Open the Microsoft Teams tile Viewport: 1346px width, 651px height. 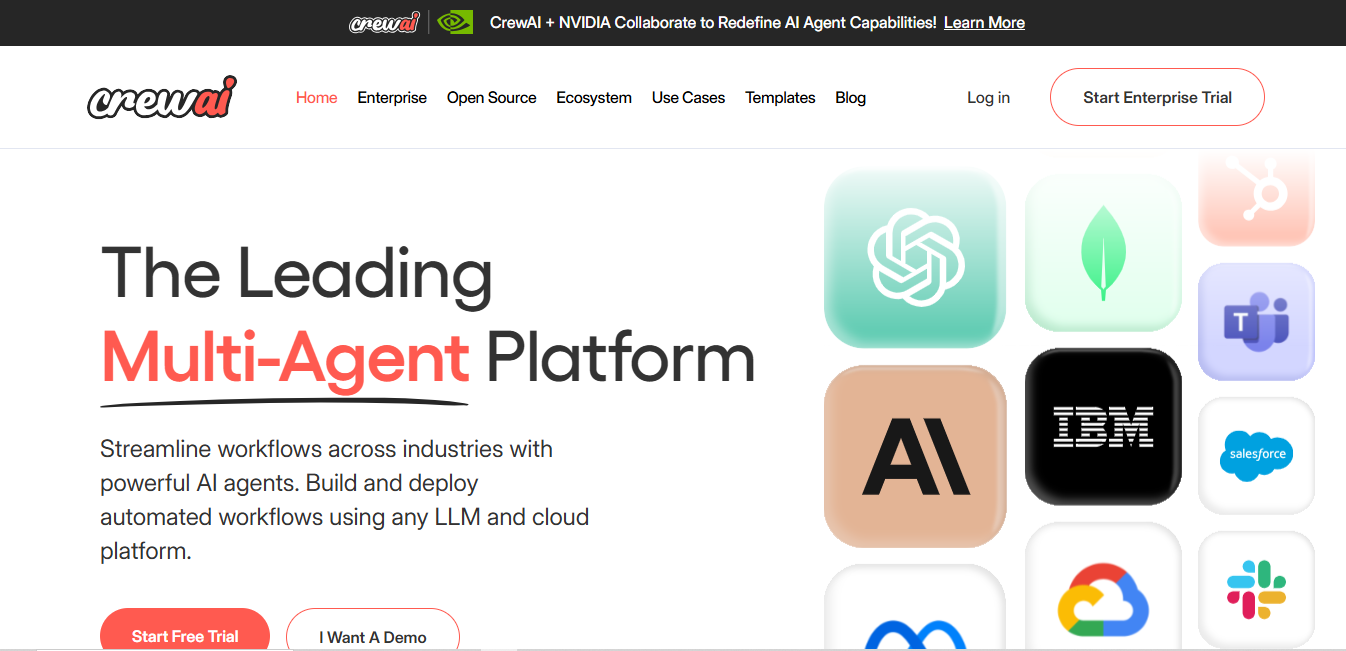click(x=1256, y=322)
